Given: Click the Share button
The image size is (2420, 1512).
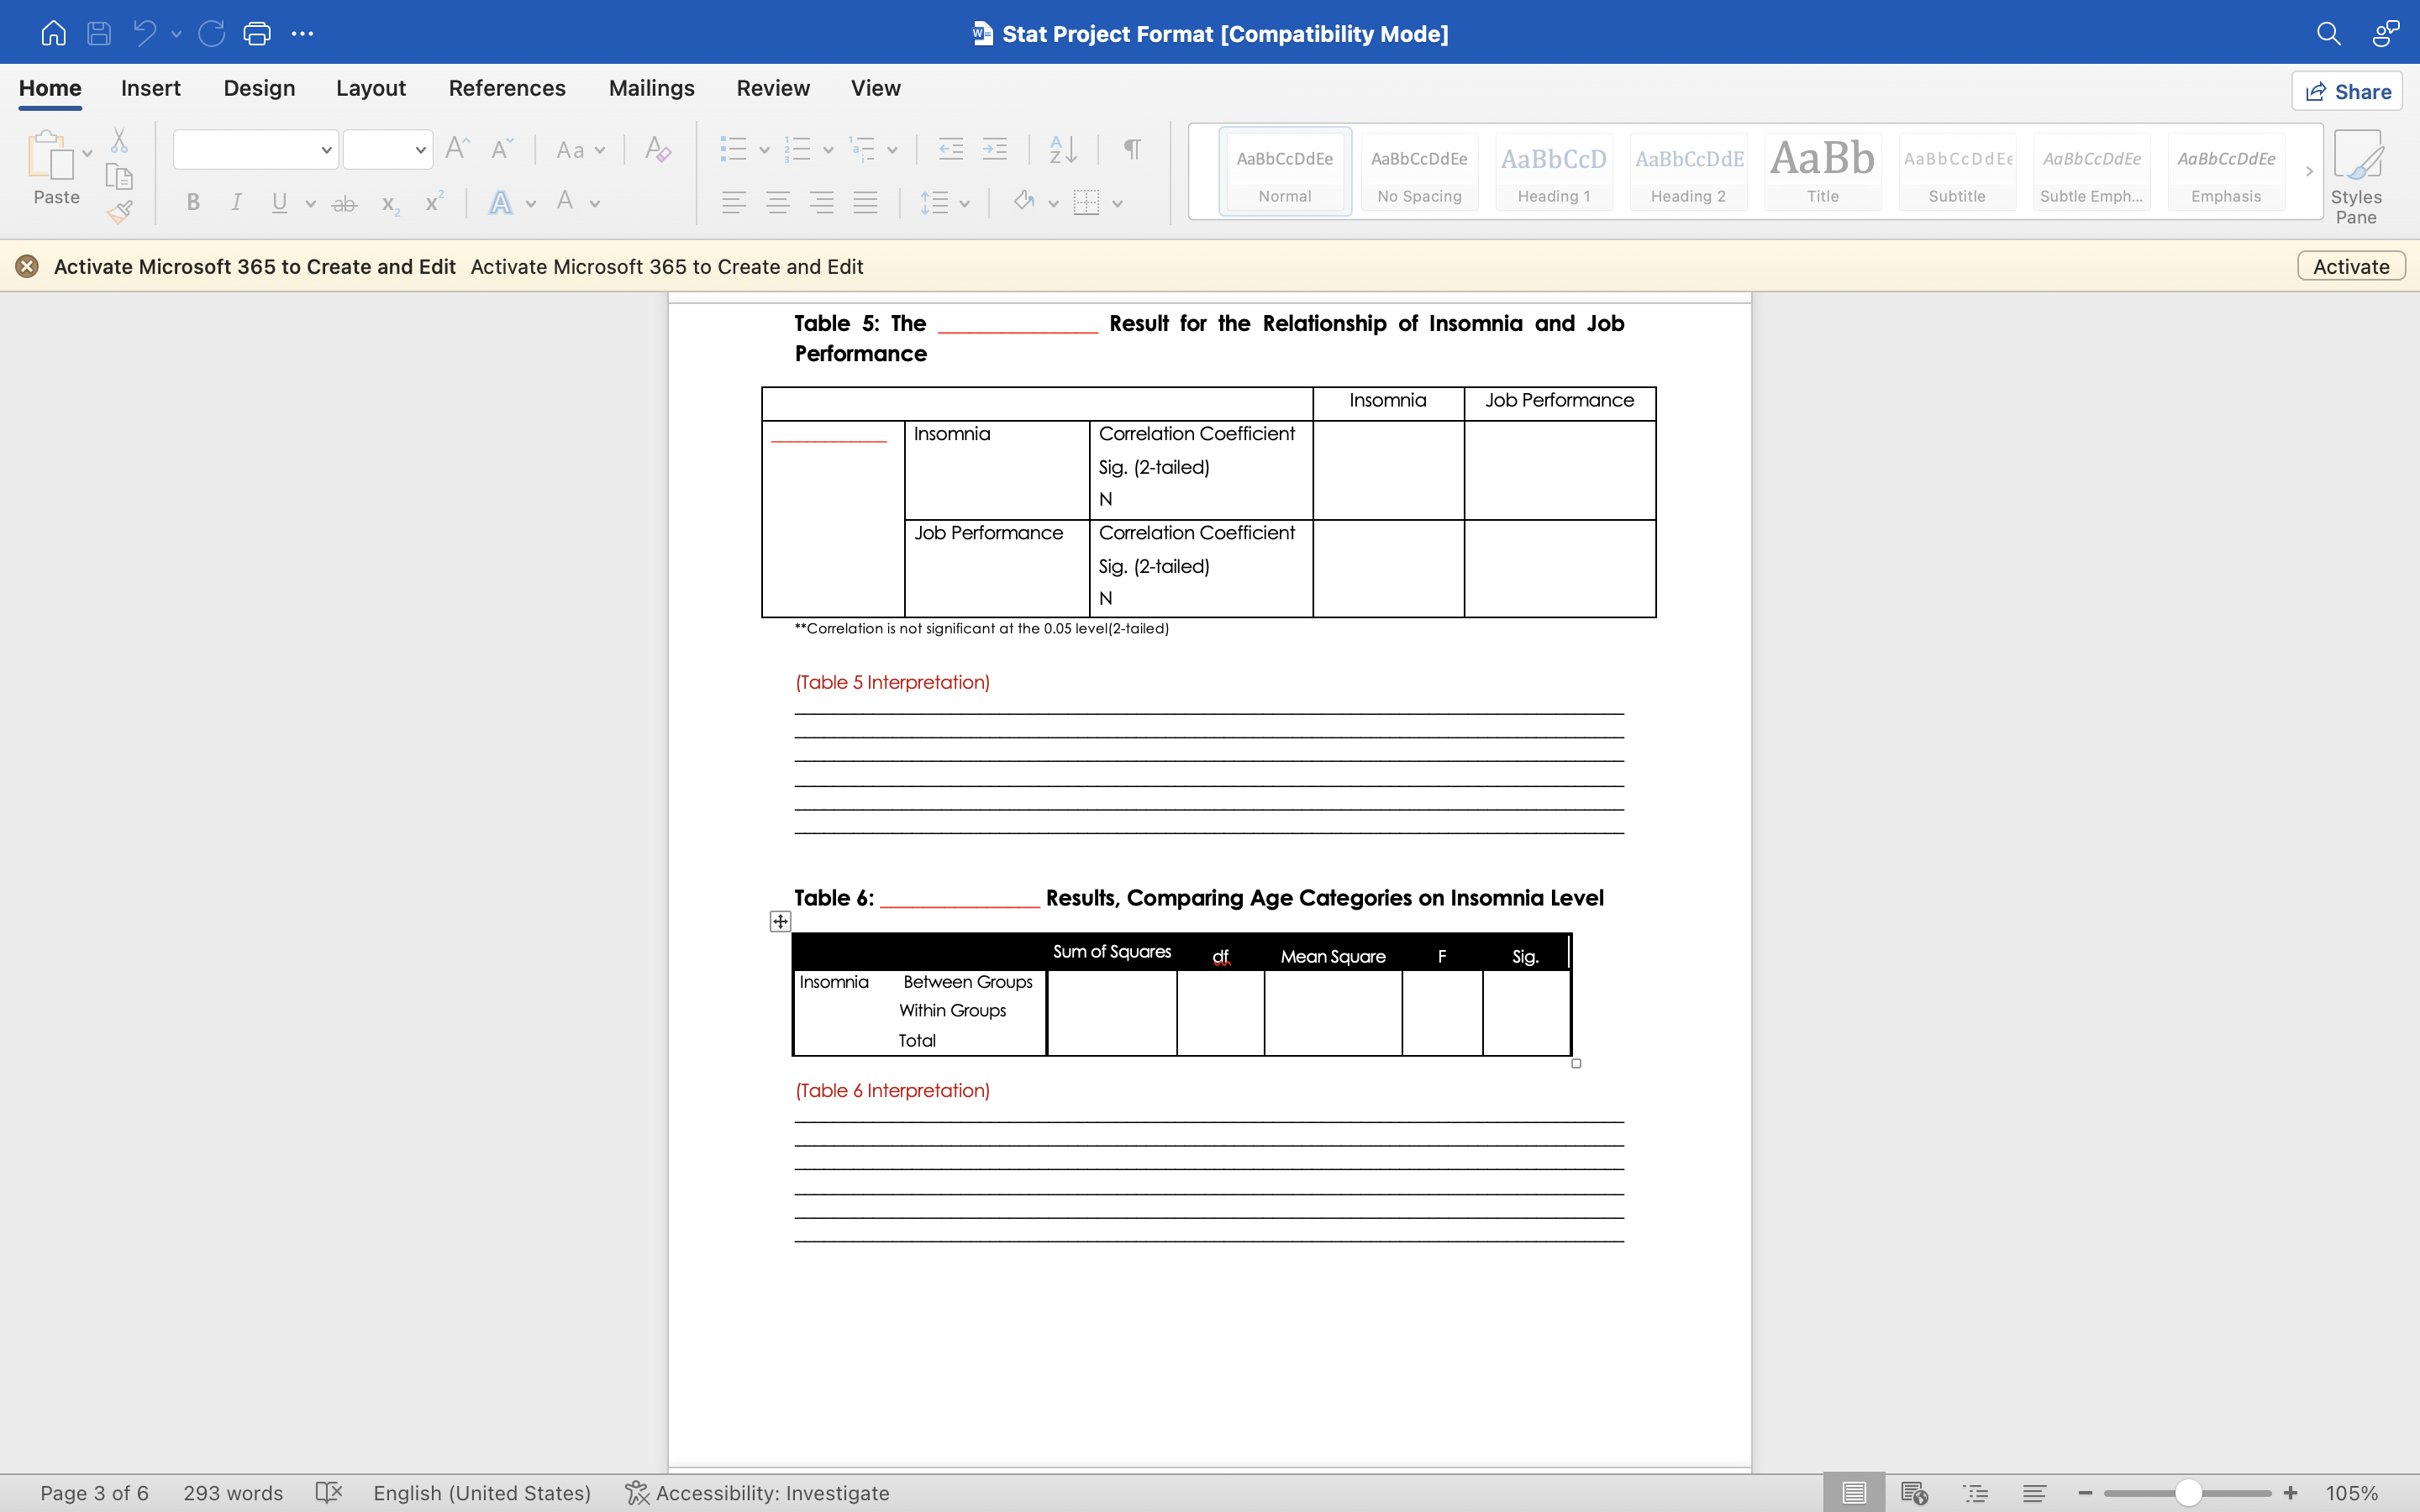Looking at the screenshot, I should coord(2347,90).
